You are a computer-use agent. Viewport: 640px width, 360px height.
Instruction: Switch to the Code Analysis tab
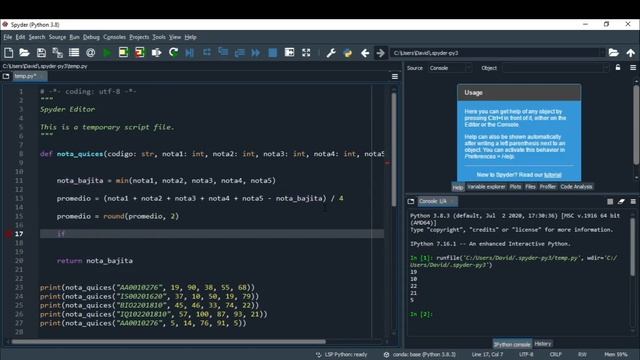pos(576,187)
